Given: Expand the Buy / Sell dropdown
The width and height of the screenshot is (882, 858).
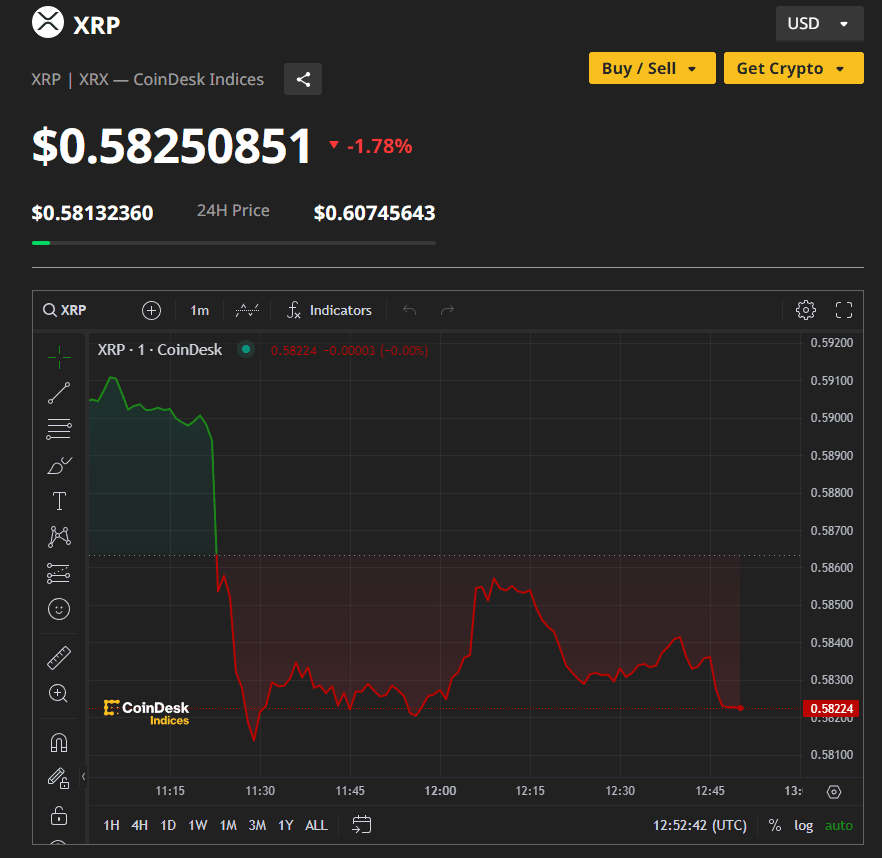Looking at the screenshot, I should tap(652, 68).
